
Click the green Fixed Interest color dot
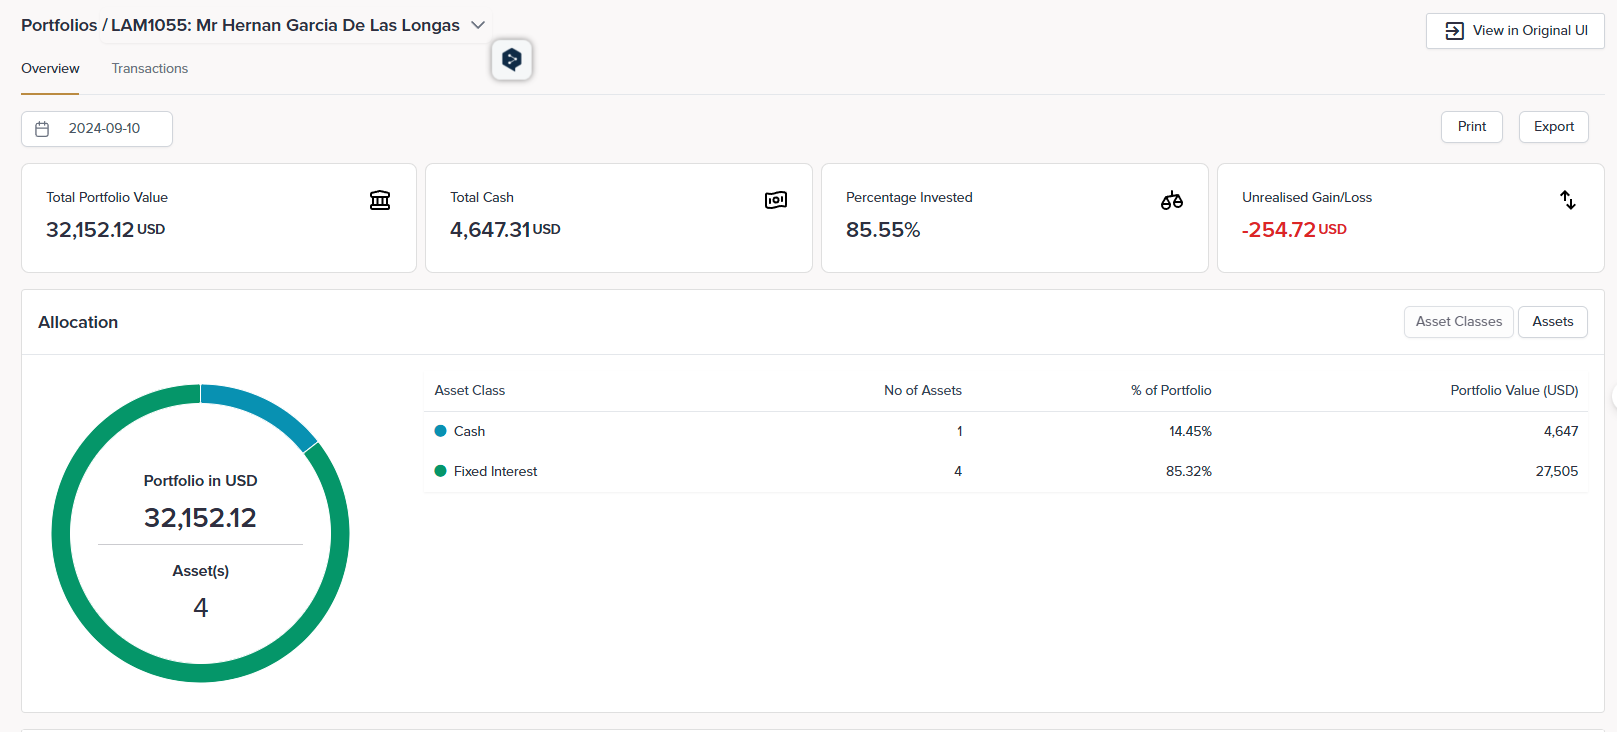(x=440, y=471)
